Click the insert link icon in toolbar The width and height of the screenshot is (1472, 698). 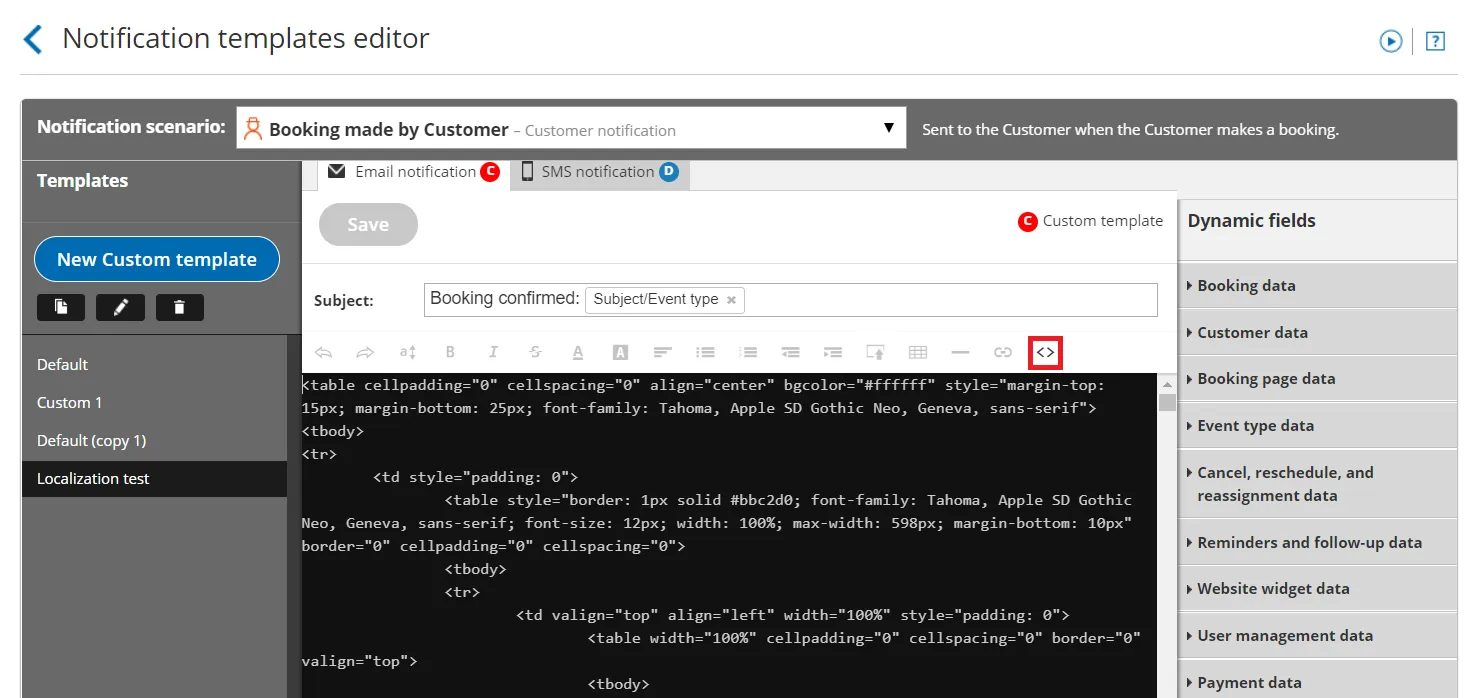(x=1003, y=352)
